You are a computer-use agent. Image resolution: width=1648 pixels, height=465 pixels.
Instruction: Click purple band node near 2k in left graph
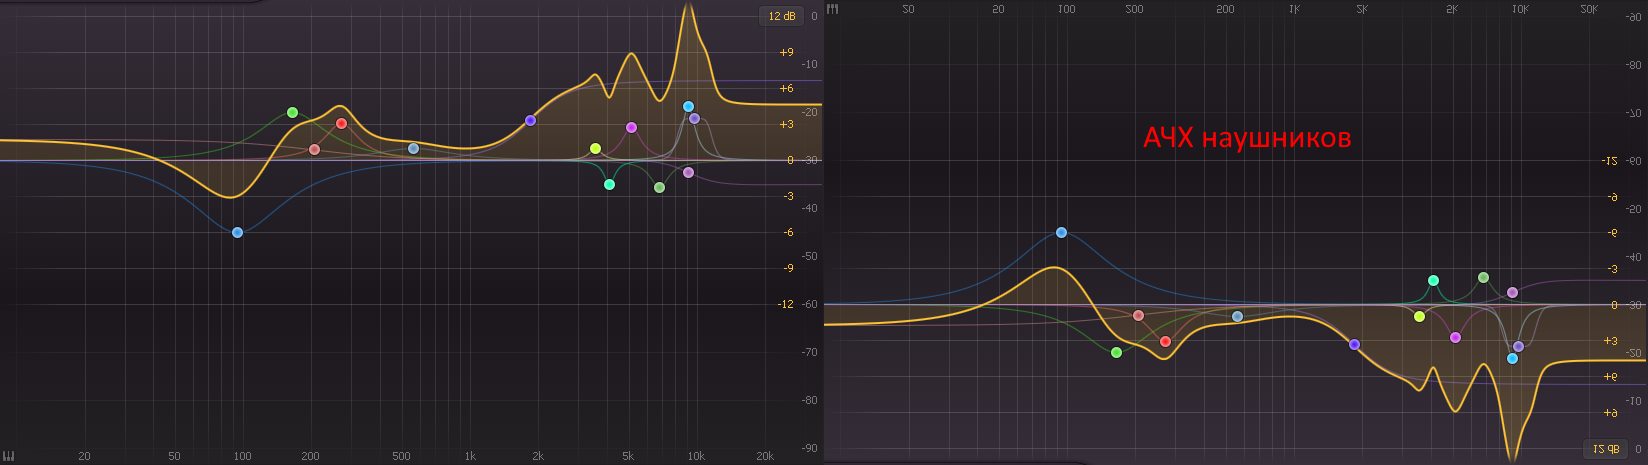[x=530, y=120]
